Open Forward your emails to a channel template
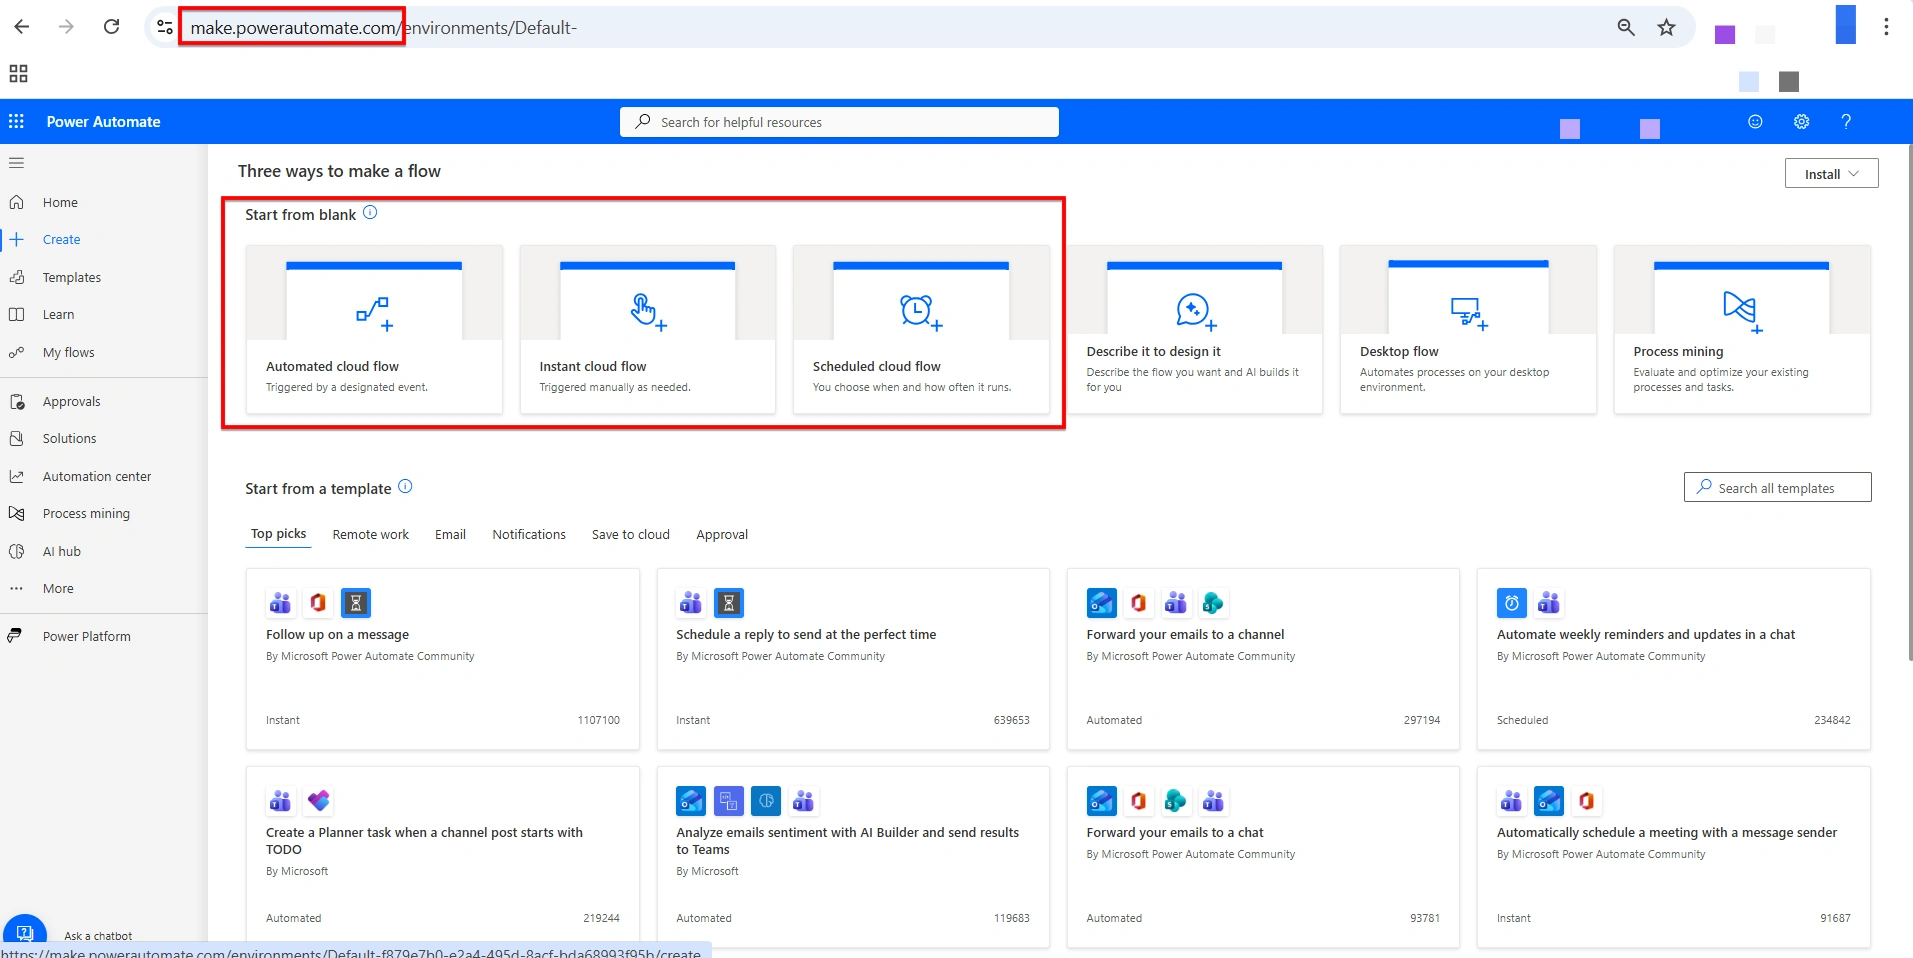This screenshot has width=1913, height=958. point(1263,659)
